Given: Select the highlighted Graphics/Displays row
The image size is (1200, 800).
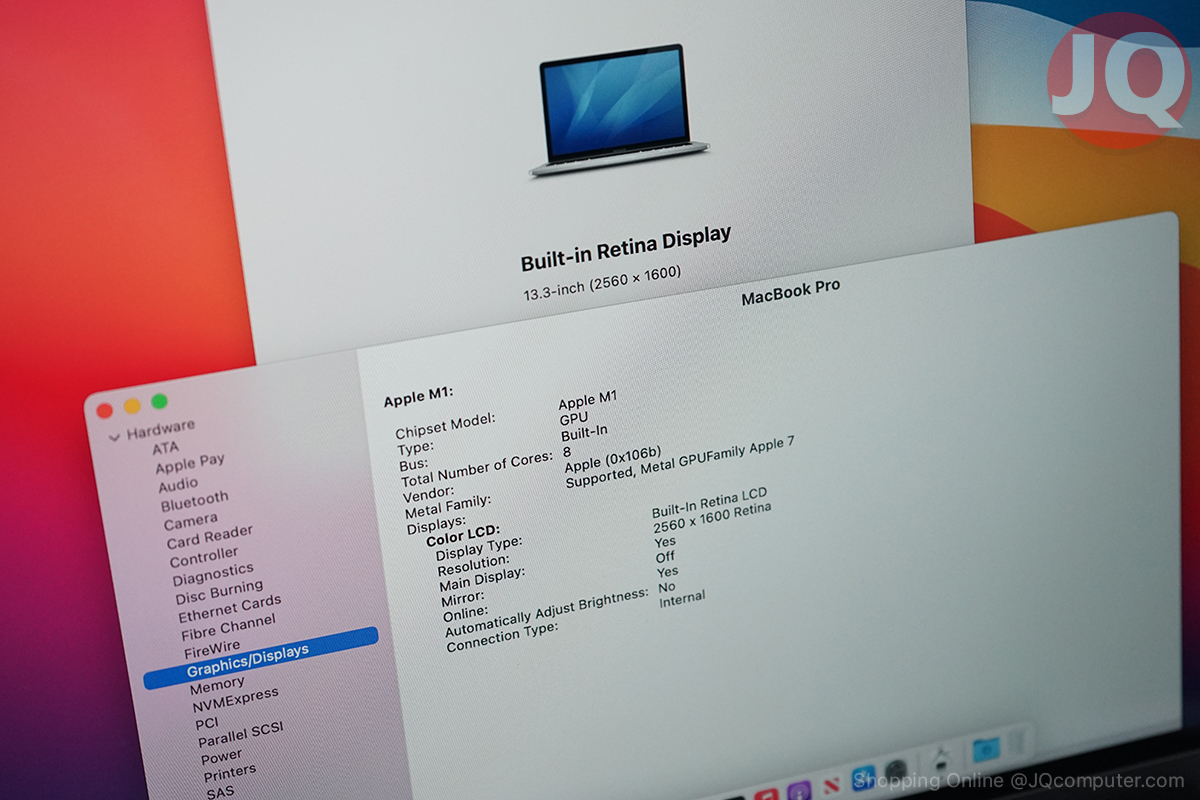Looking at the screenshot, I should (261, 659).
